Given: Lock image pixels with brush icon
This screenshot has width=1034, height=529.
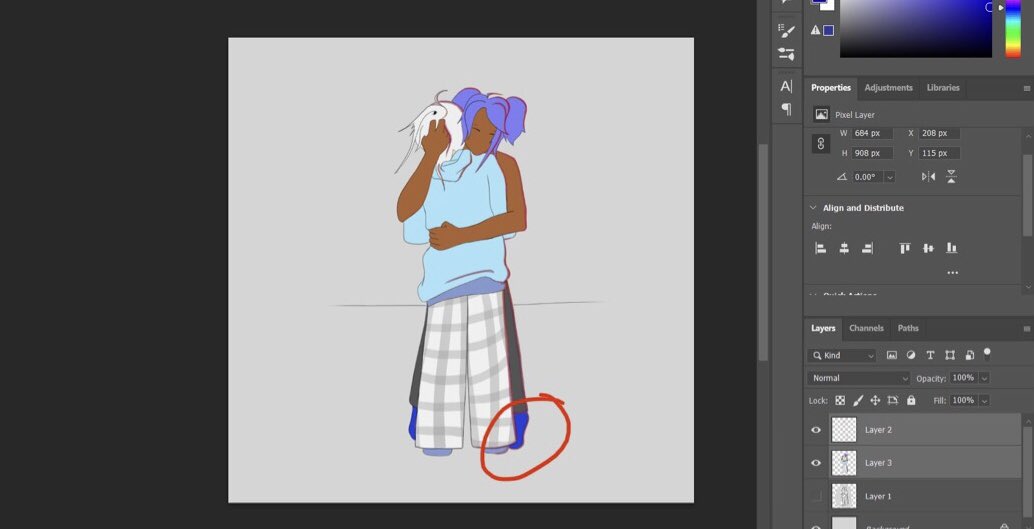Looking at the screenshot, I should click(858, 400).
